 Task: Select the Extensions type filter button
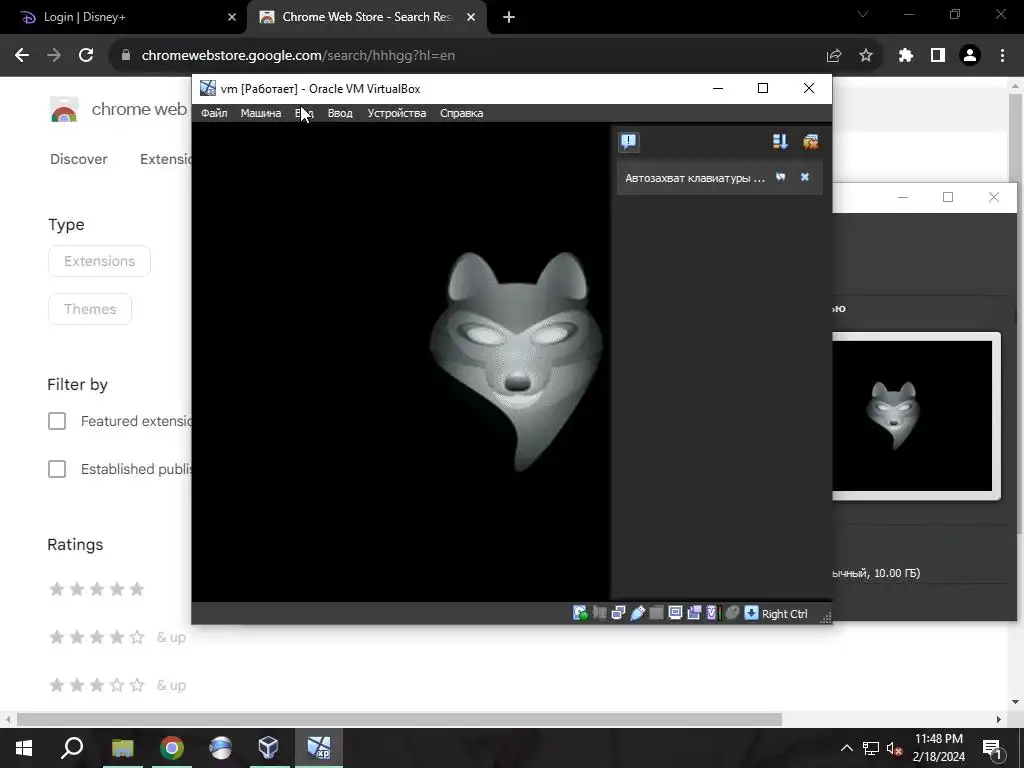tap(99, 261)
